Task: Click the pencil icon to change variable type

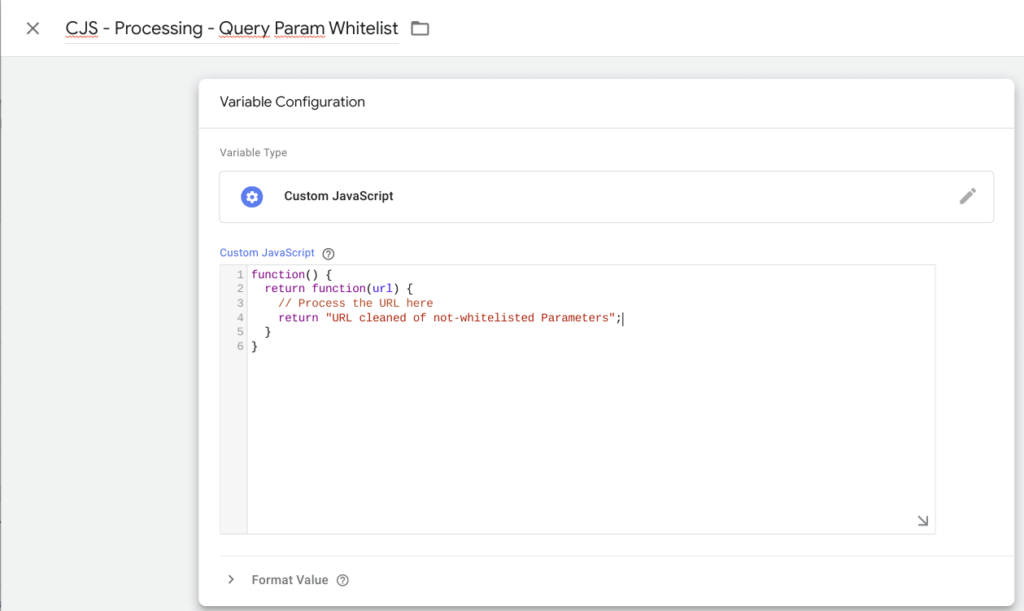Action: click(967, 196)
